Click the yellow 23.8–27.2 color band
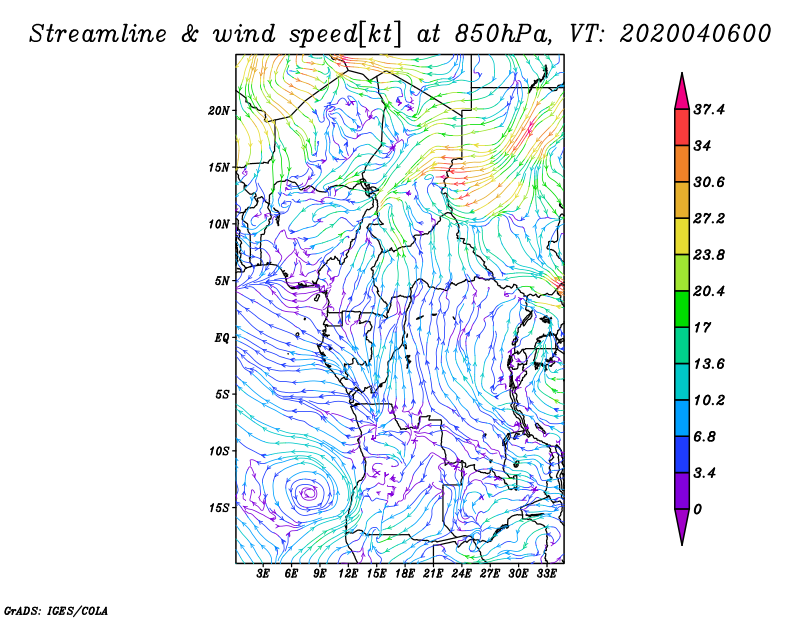 coord(682,236)
